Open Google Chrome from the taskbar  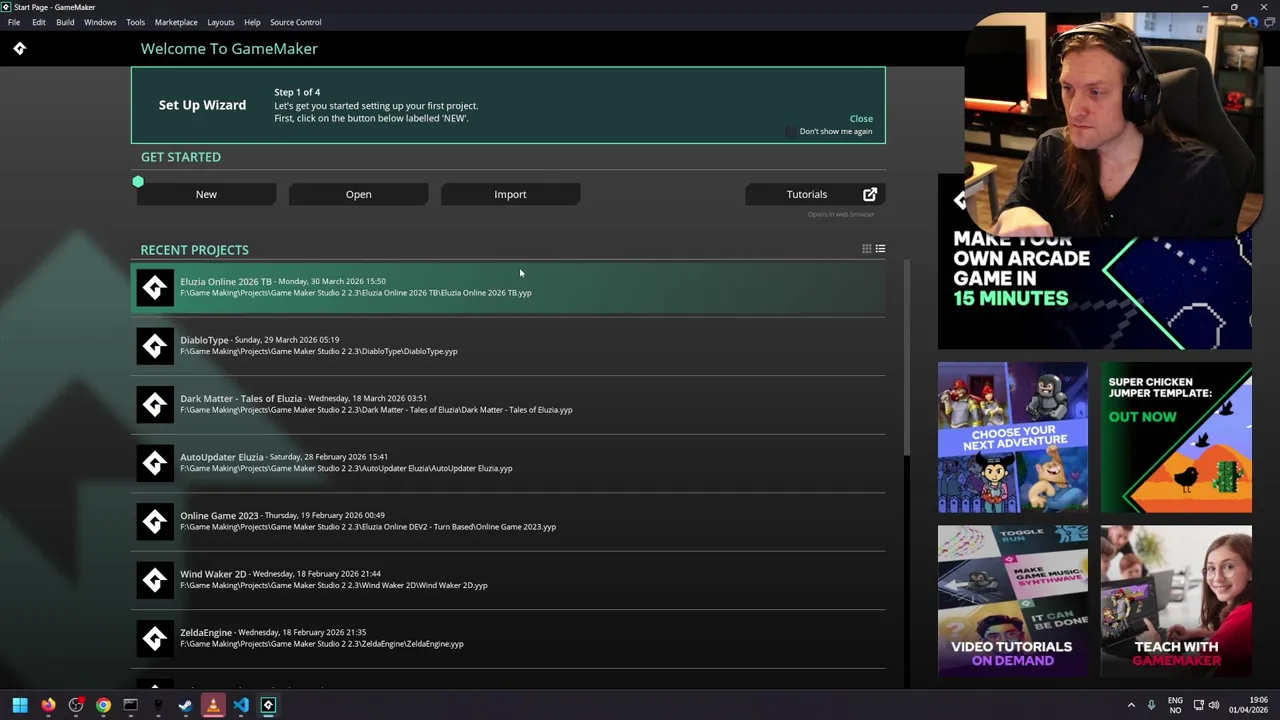[x=103, y=705]
